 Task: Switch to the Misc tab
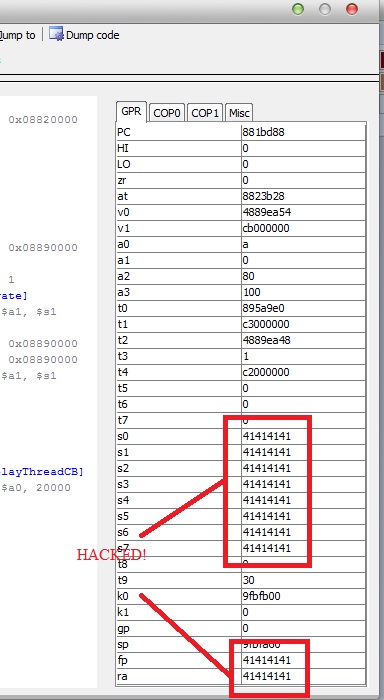(239, 113)
